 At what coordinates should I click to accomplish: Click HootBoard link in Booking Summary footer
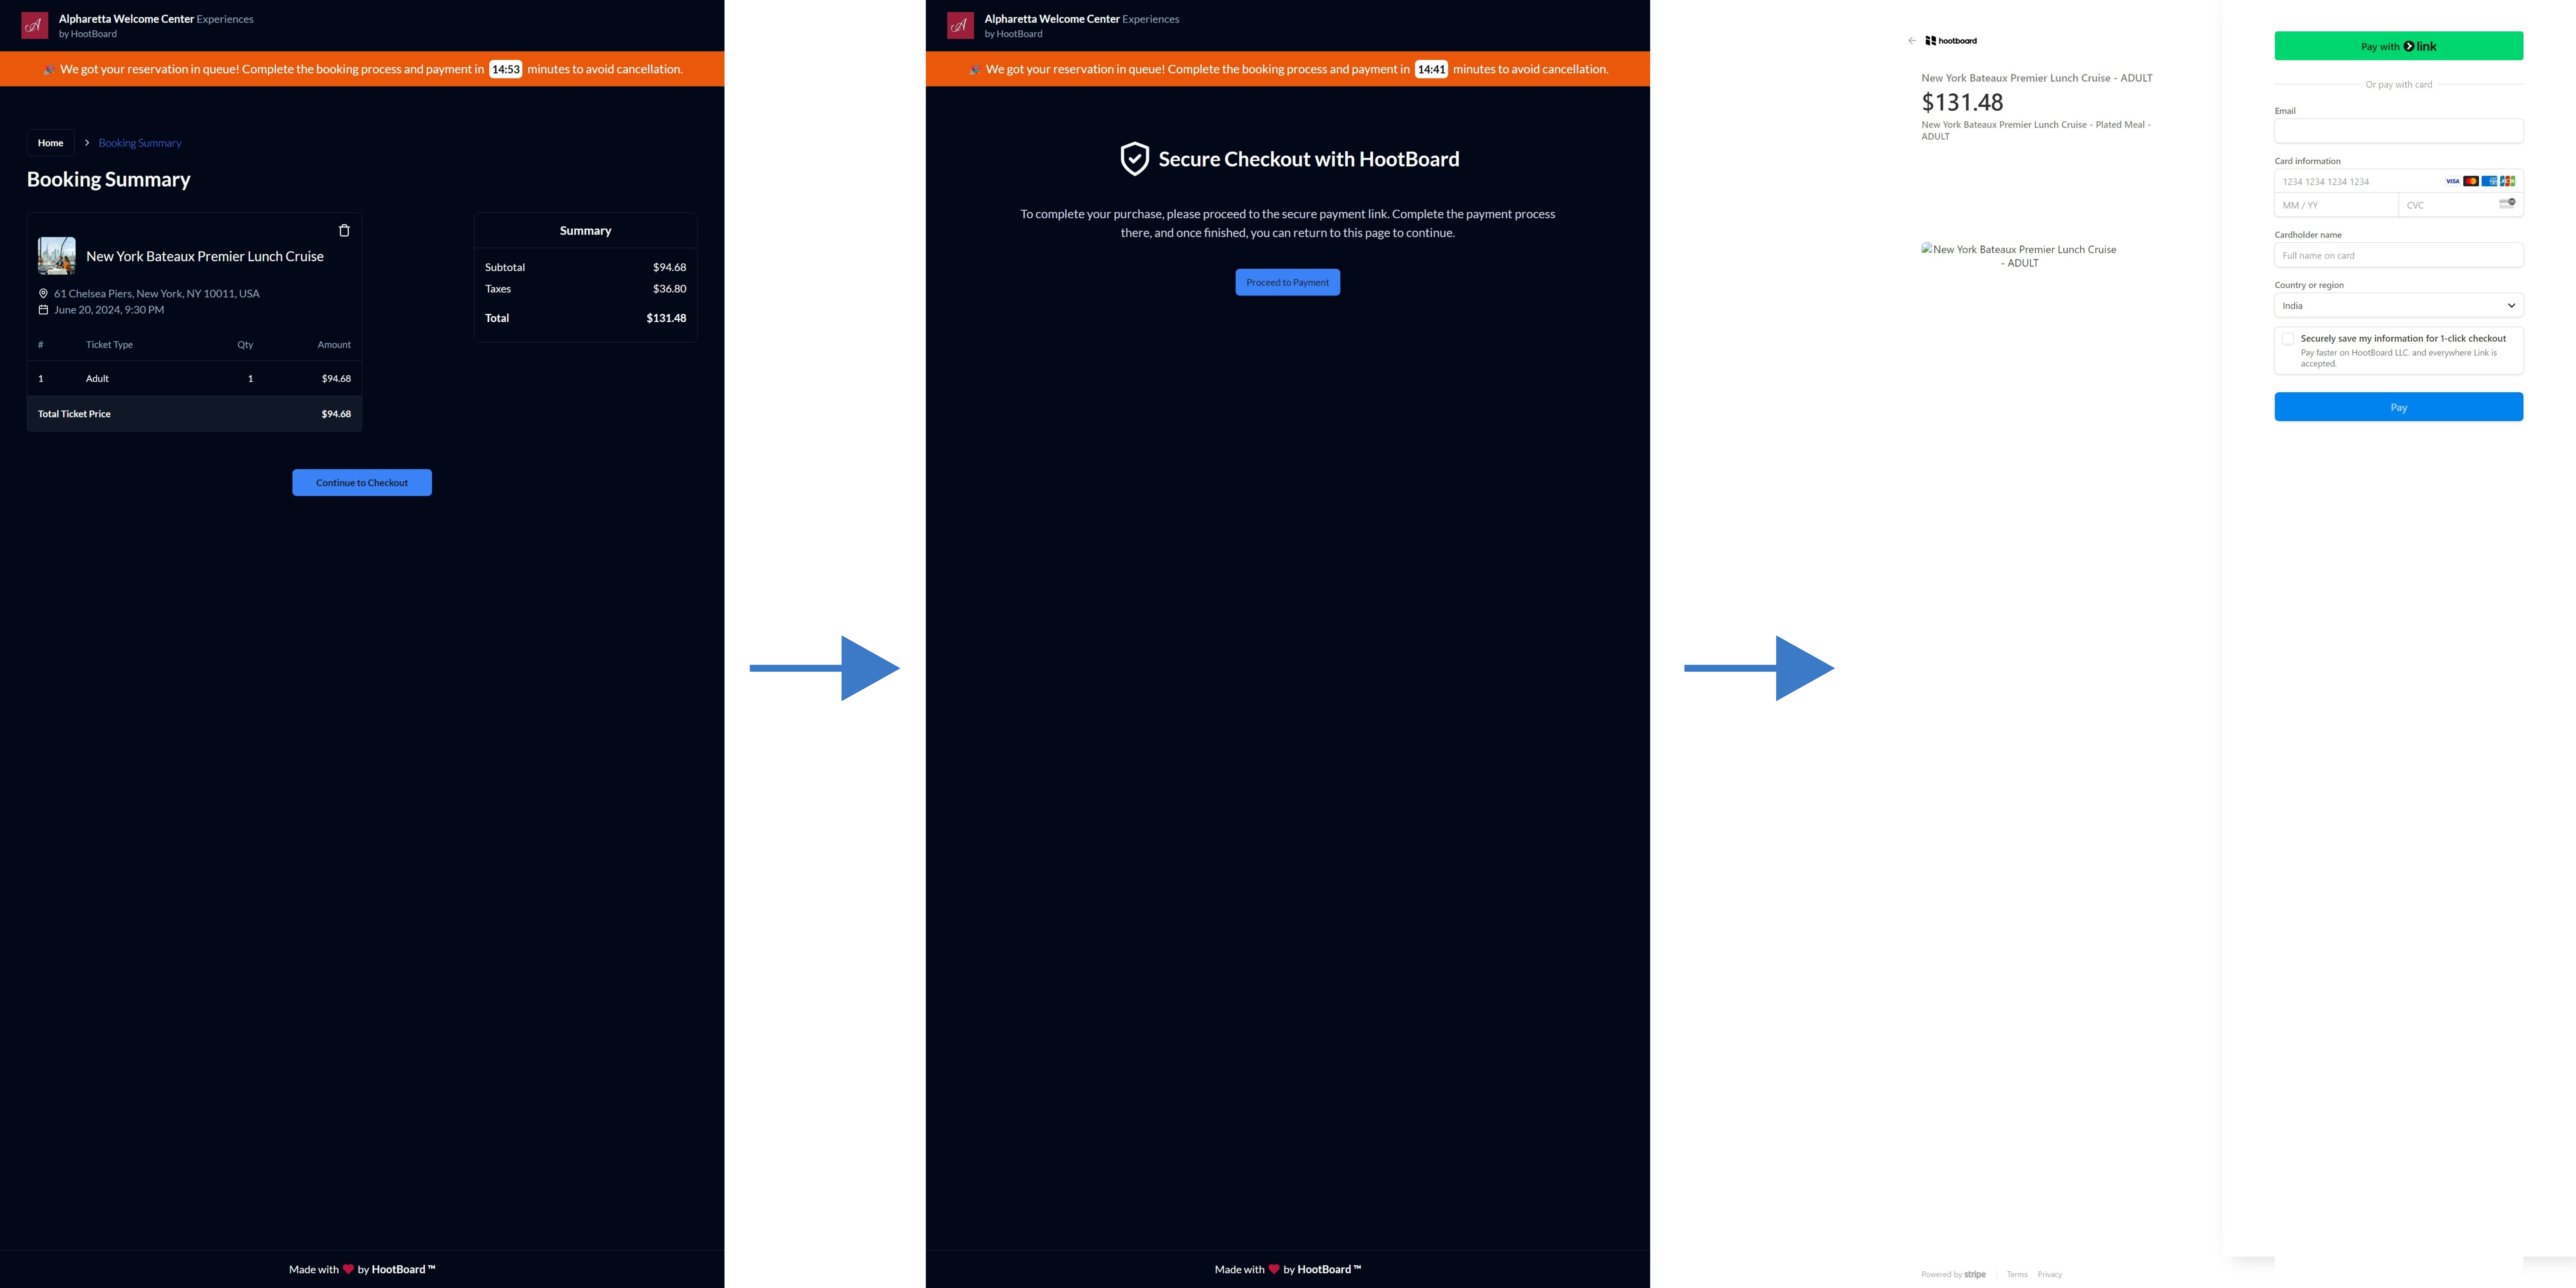pos(403,1269)
